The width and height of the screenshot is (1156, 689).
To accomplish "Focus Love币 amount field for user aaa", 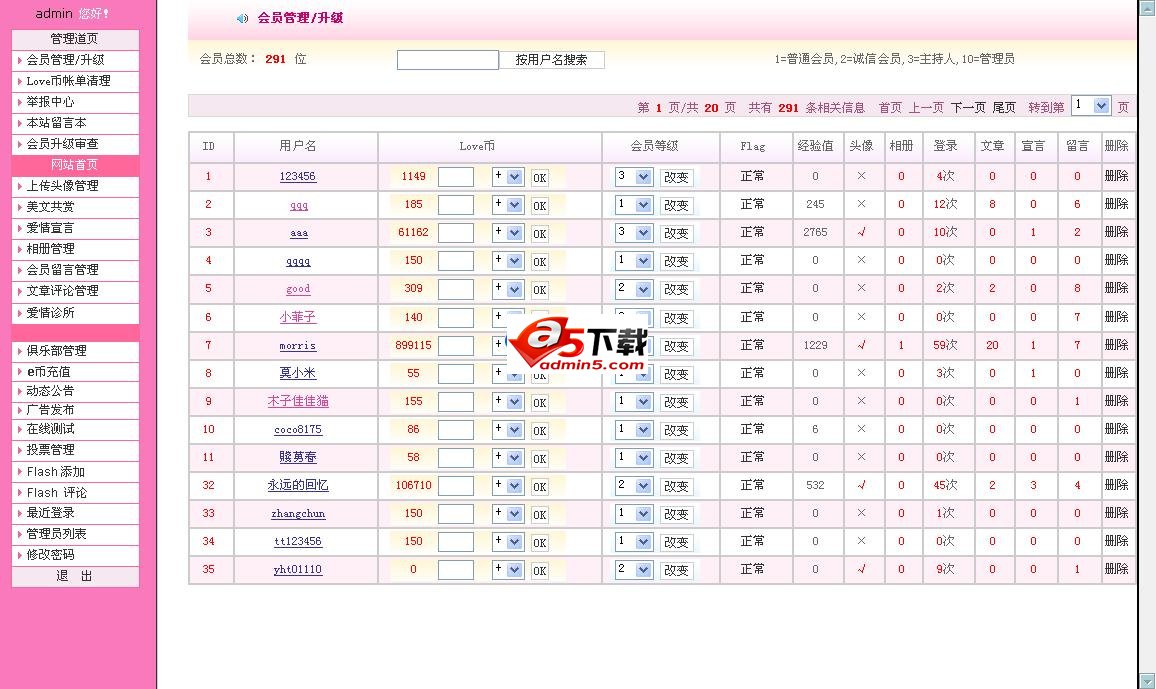I will coord(456,233).
